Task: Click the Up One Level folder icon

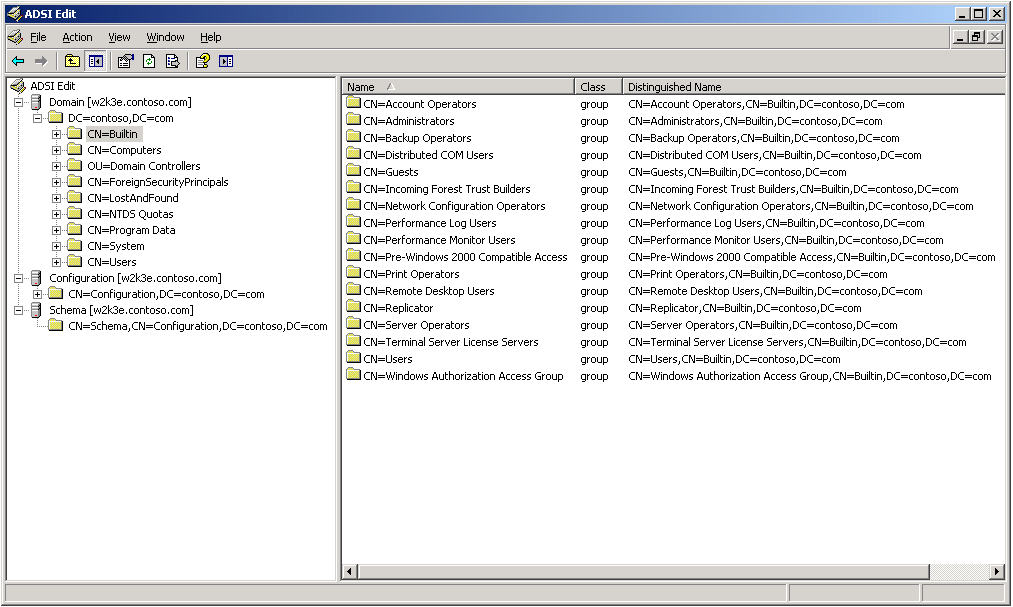Action: point(72,61)
